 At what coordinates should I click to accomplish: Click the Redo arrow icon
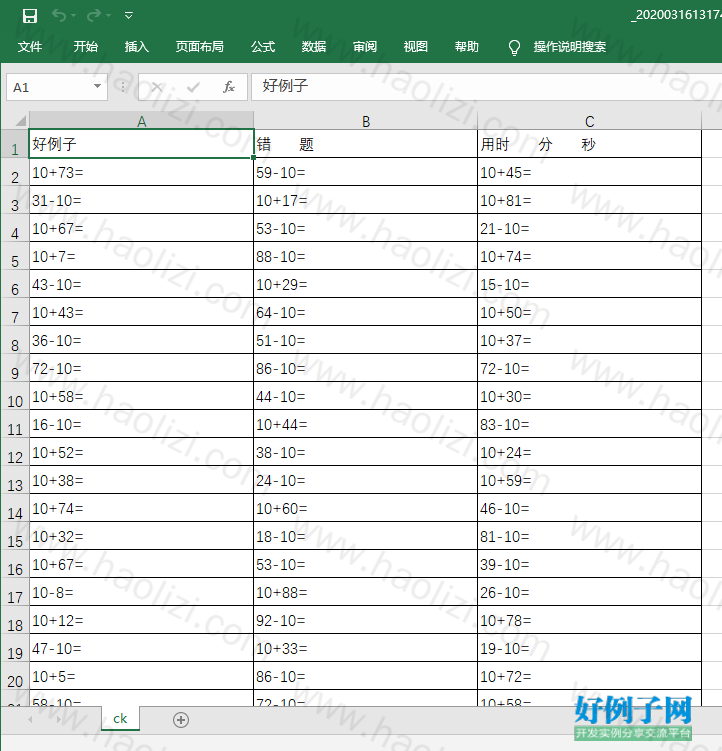[93, 15]
